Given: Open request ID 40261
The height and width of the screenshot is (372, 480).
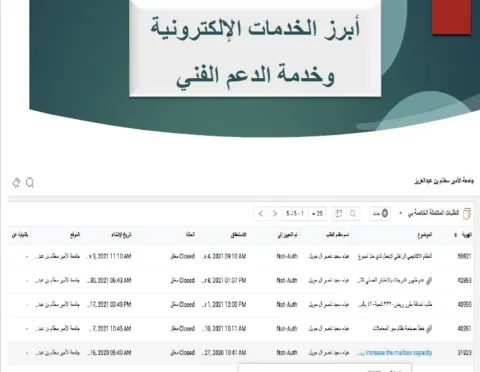Looking at the screenshot, I should tap(465, 329).
